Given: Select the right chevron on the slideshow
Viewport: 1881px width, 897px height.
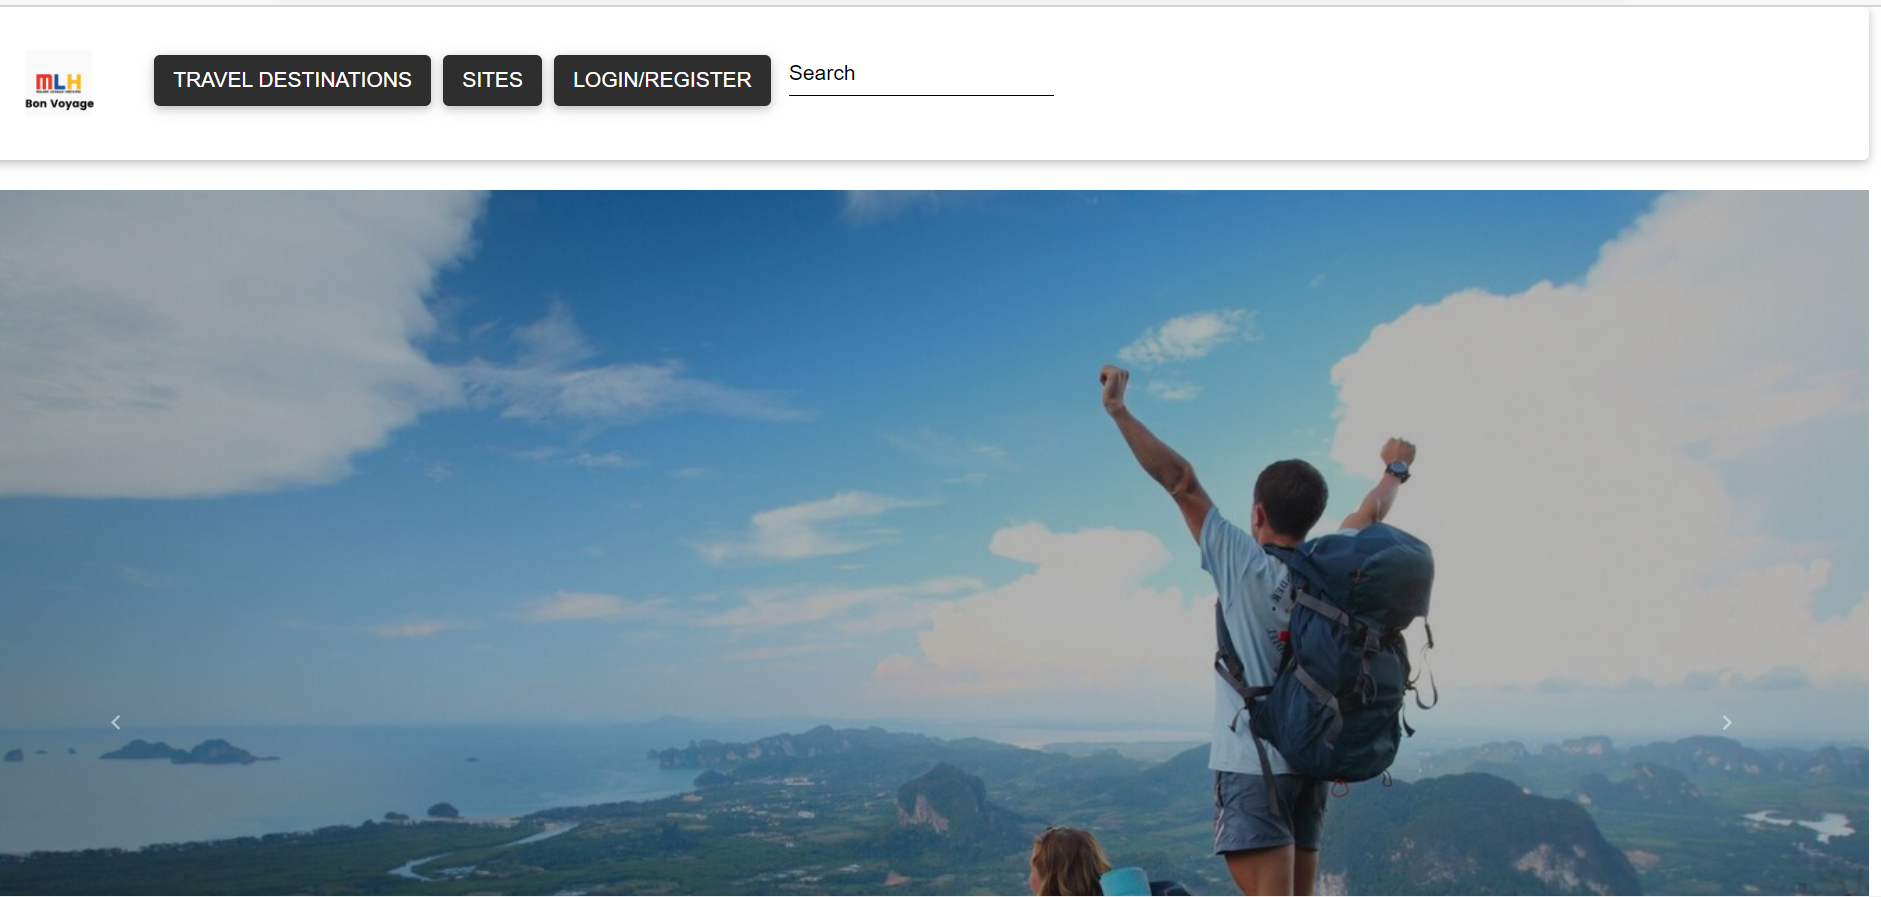Looking at the screenshot, I should point(1726,722).
